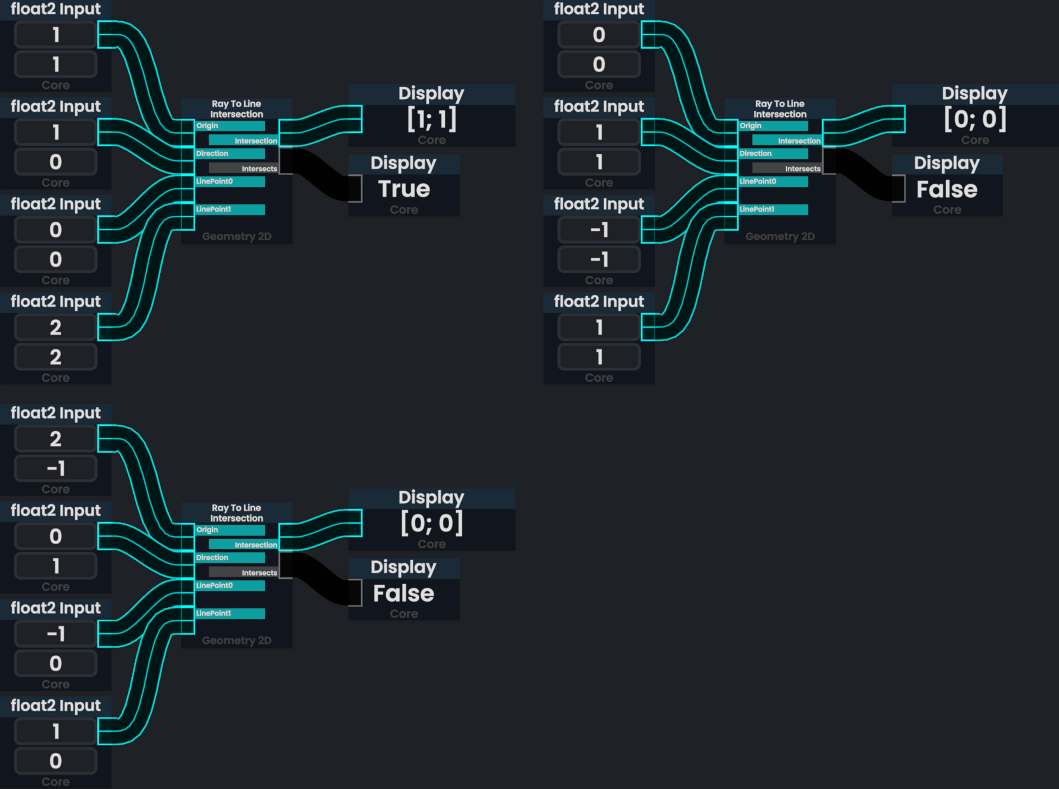Edit upper -1 field in top-right group's third float2 Input
Image resolution: width=1059 pixels, height=789 pixels.
(x=599, y=230)
